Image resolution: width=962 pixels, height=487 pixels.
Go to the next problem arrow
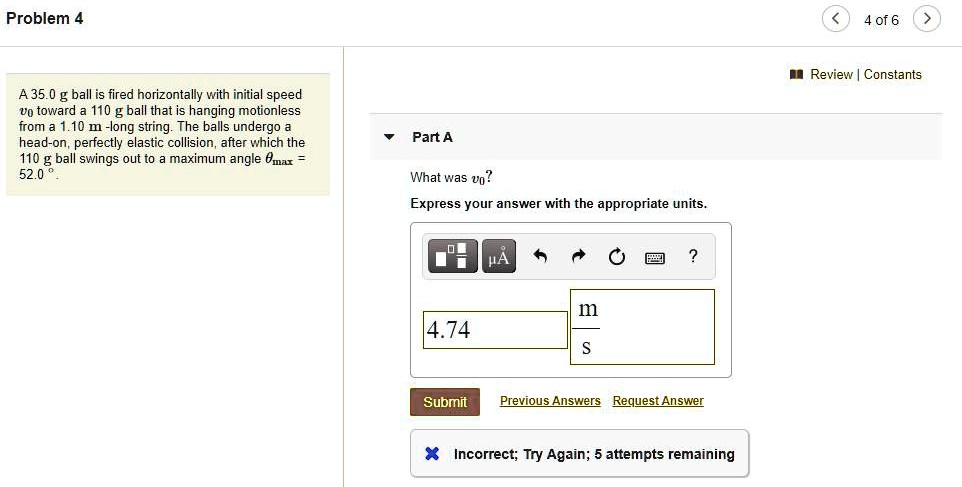point(926,19)
